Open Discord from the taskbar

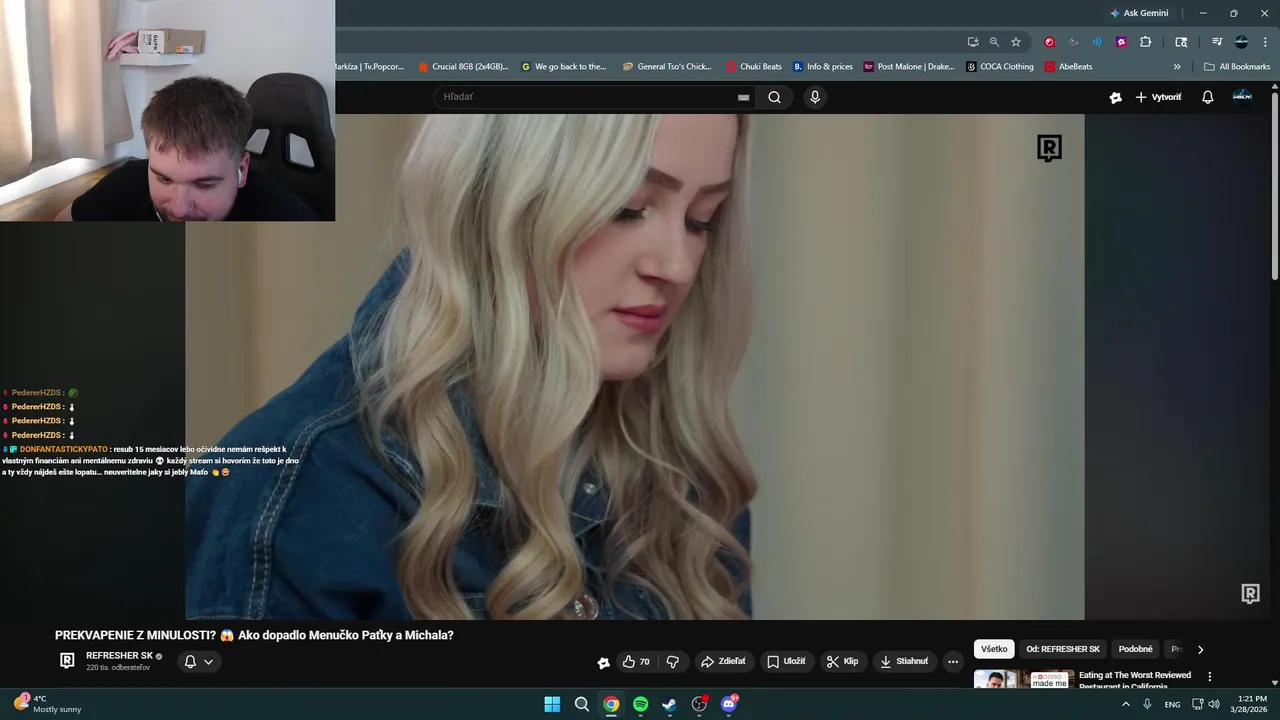[729, 704]
